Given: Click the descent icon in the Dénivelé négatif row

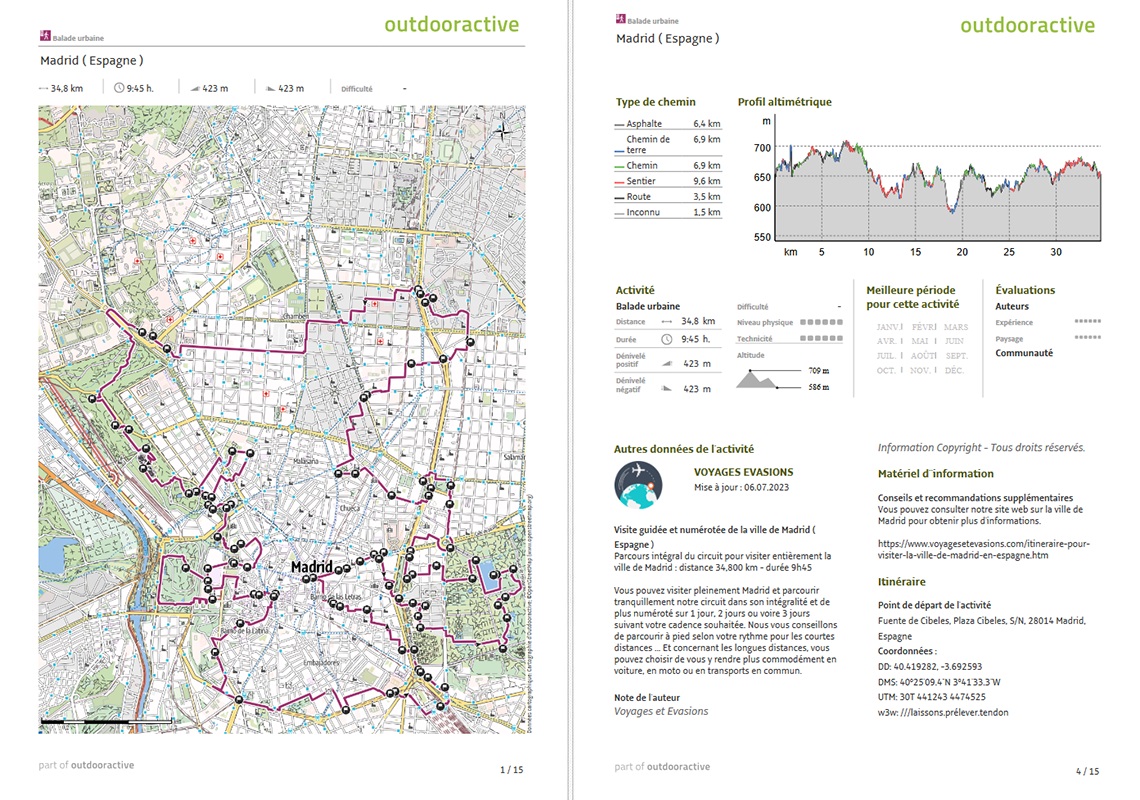Looking at the screenshot, I should (667, 389).
